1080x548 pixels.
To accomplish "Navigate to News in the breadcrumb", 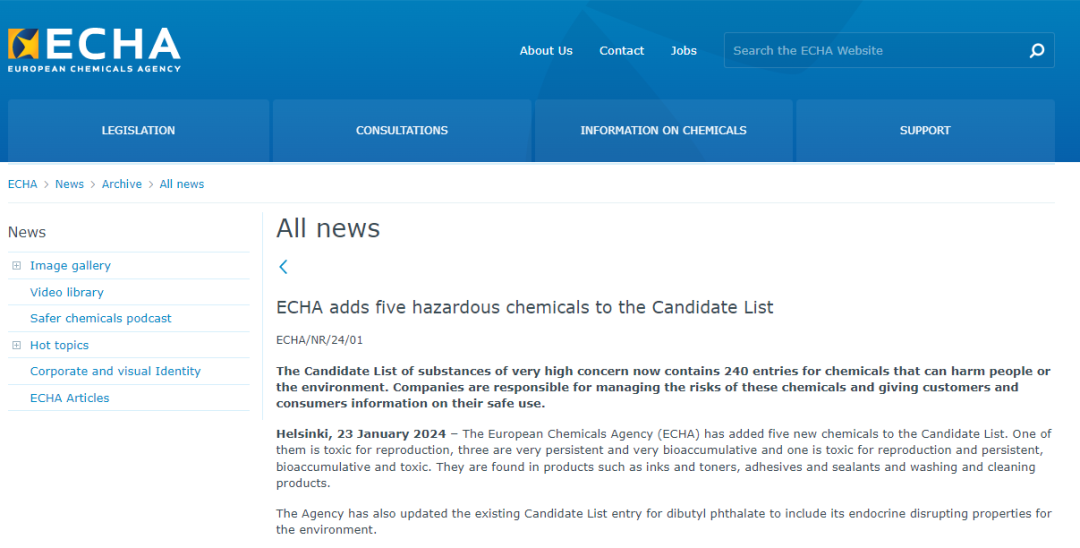I will [69, 184].
